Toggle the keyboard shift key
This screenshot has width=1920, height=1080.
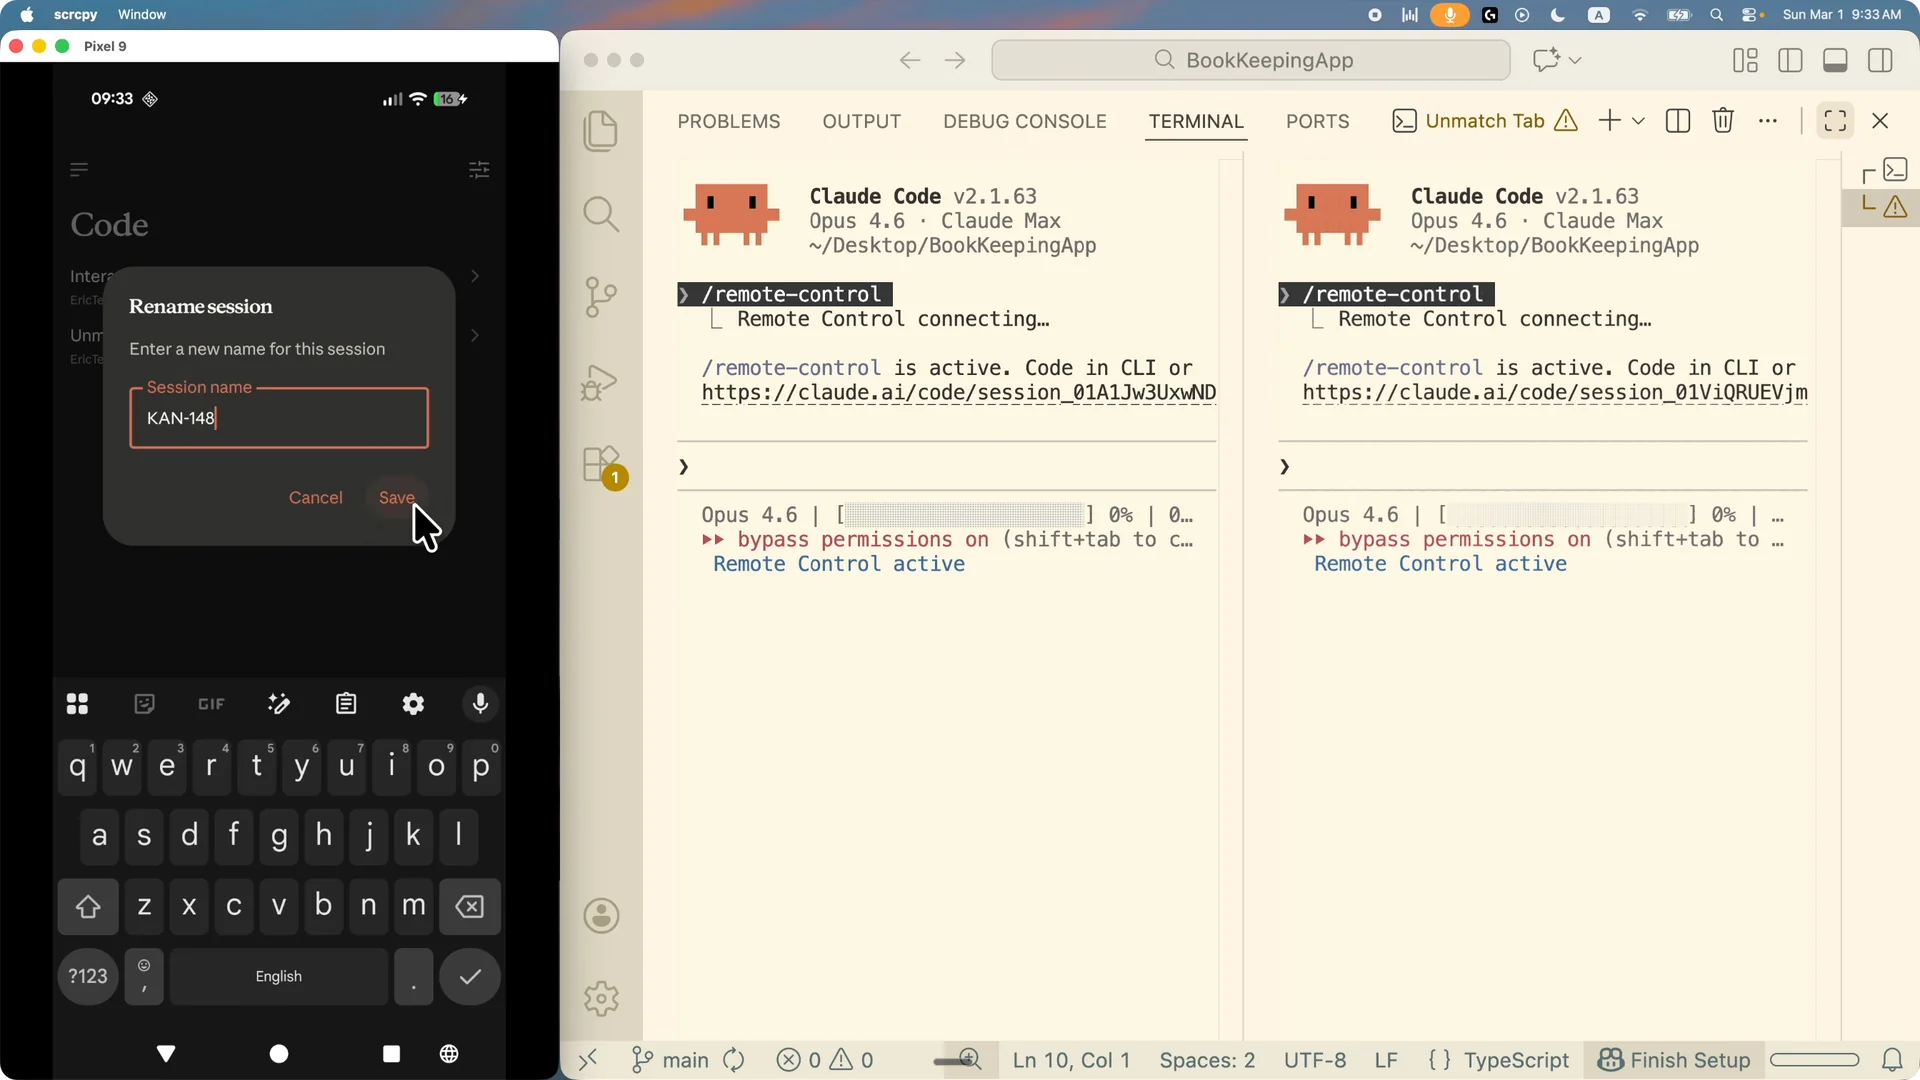[x=88, y=906]
